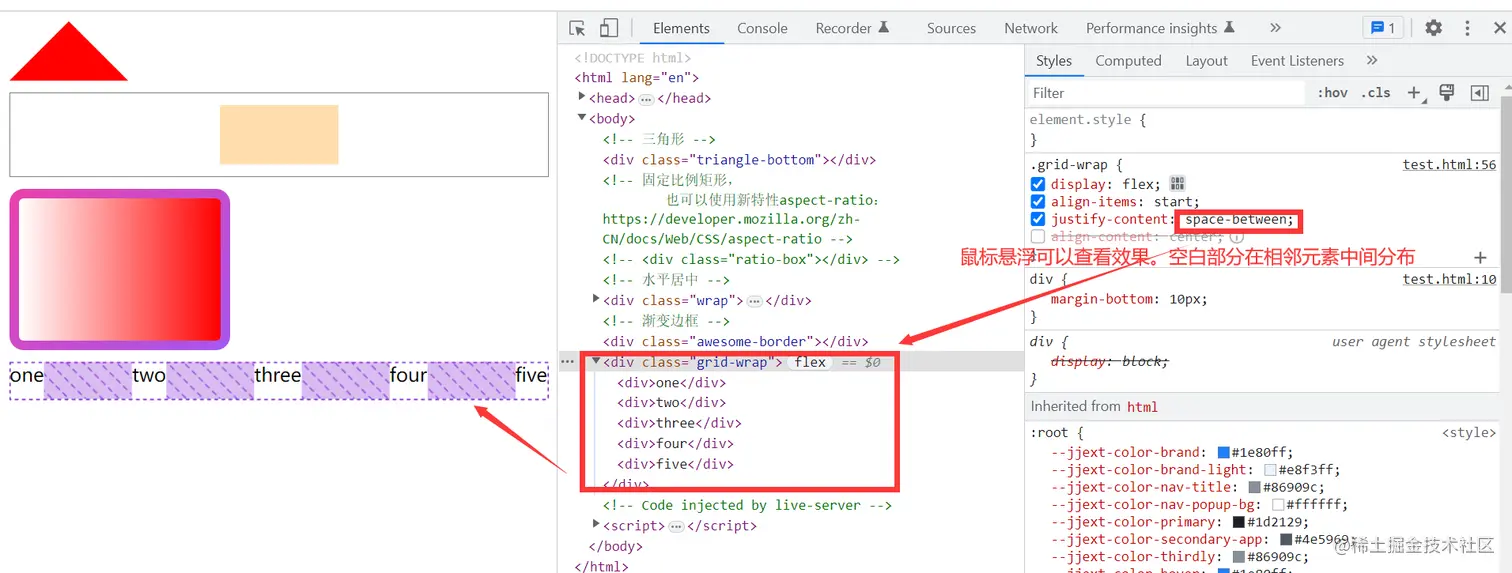The width and height of the screenshot is (1512, 573).
Task: Click the word four in the page flex row
Action: (x=408, y=376)
